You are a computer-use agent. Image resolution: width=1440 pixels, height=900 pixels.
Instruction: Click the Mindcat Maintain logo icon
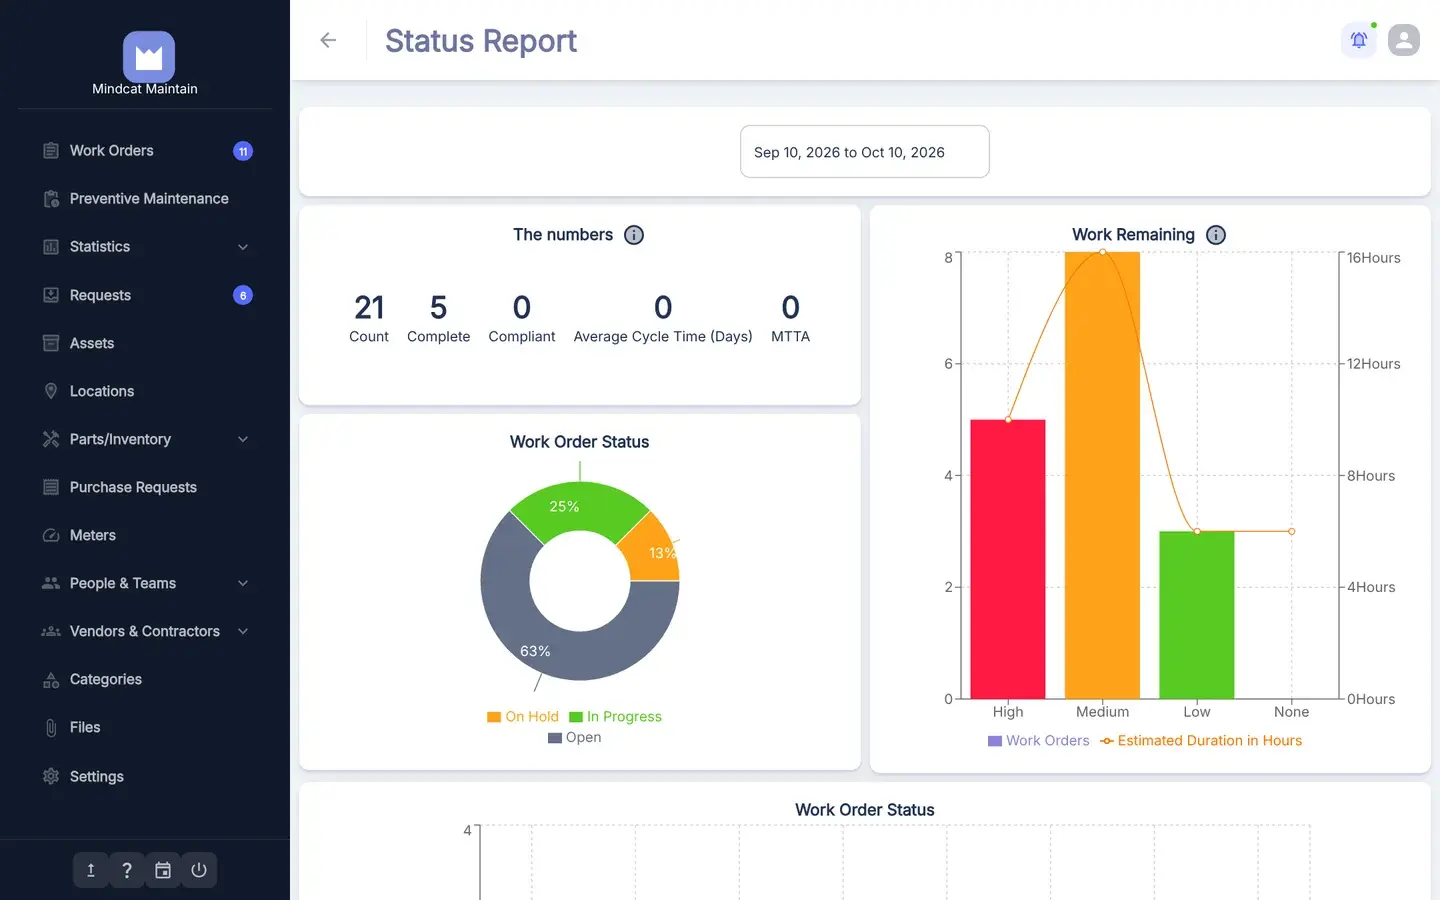pyautogui.click(x=149, y=56)
